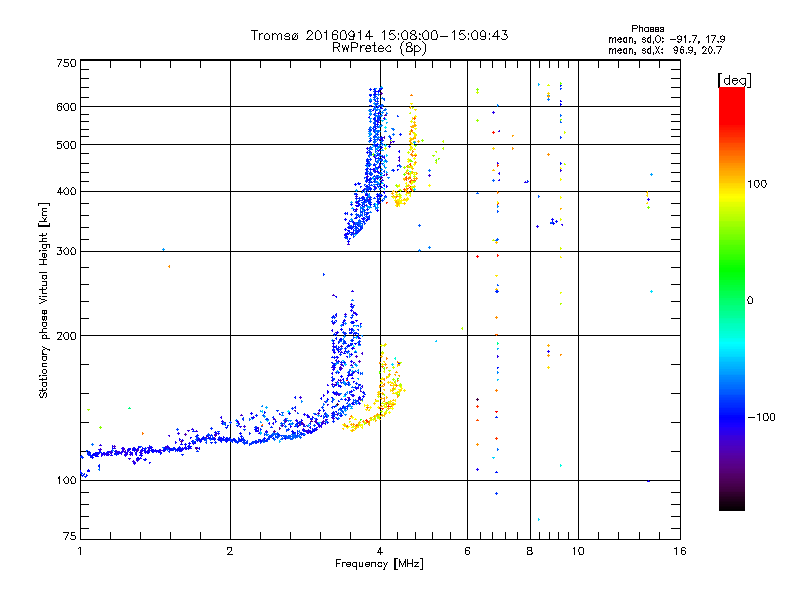Click the Frequency [MHz] axis label
The image size is (800, 600).
[x=378, y=564]
